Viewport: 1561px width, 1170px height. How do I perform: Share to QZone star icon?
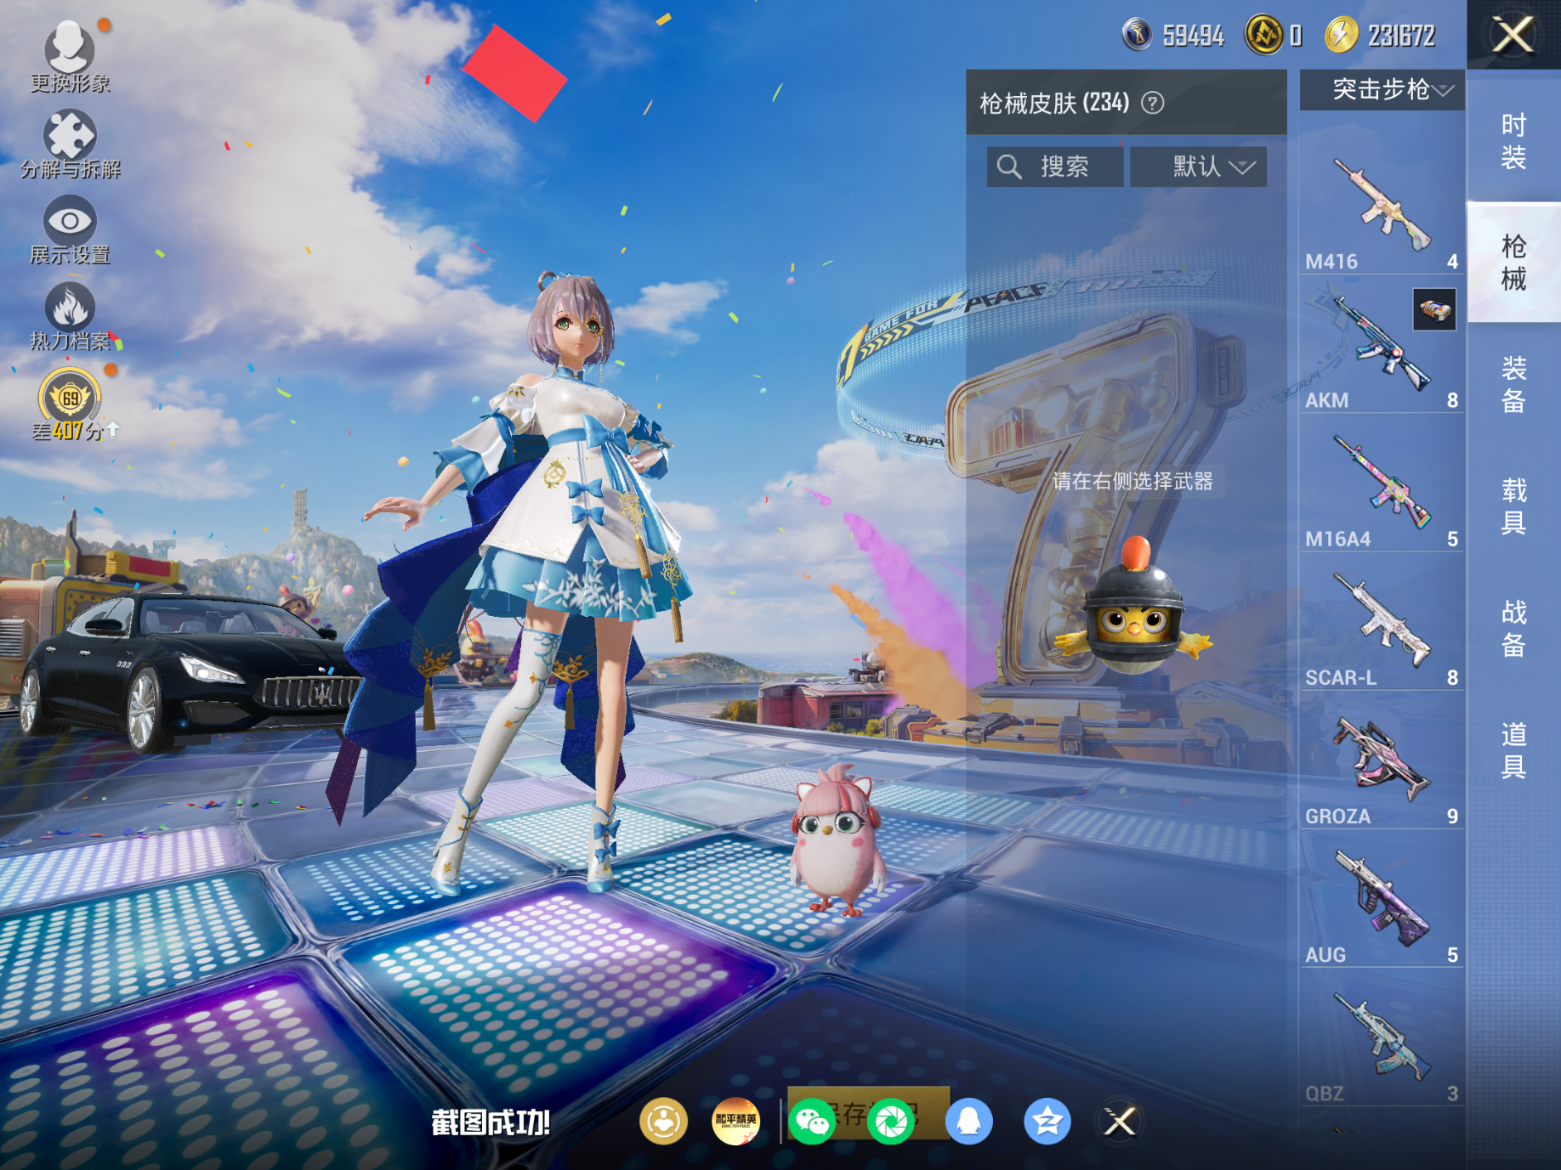pyautogui.click(x=1044, y=1122)
